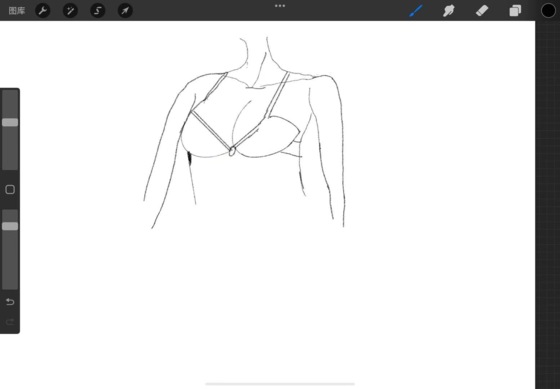Click the bottom of the brush size track

pyautogui.click(x=10, y=165)
